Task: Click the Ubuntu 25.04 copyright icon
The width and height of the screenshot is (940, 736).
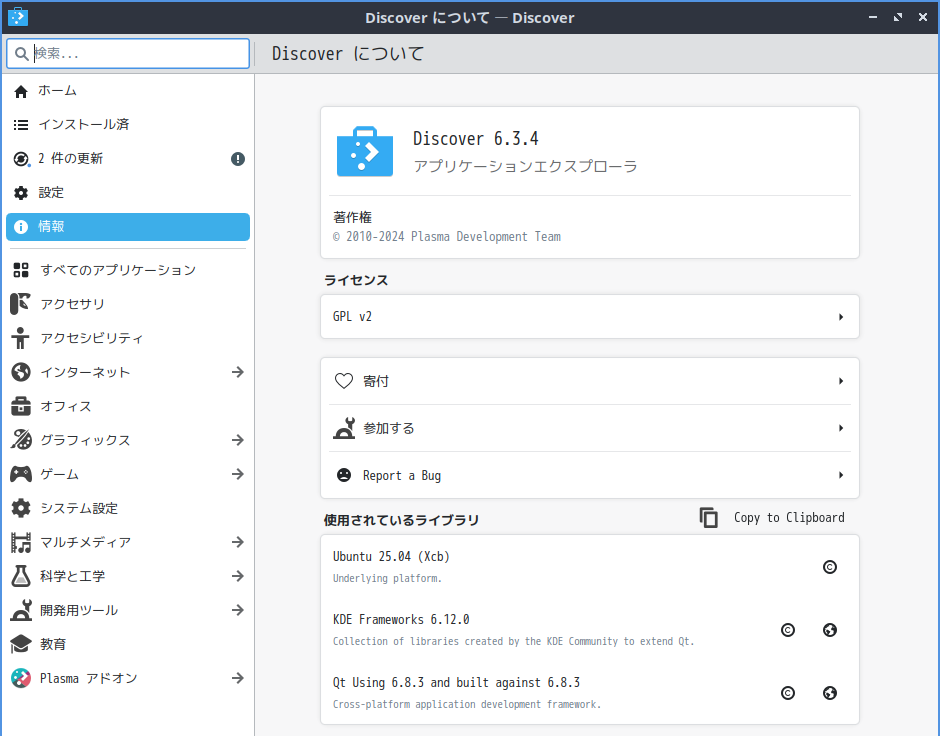Action: [830, 567]
